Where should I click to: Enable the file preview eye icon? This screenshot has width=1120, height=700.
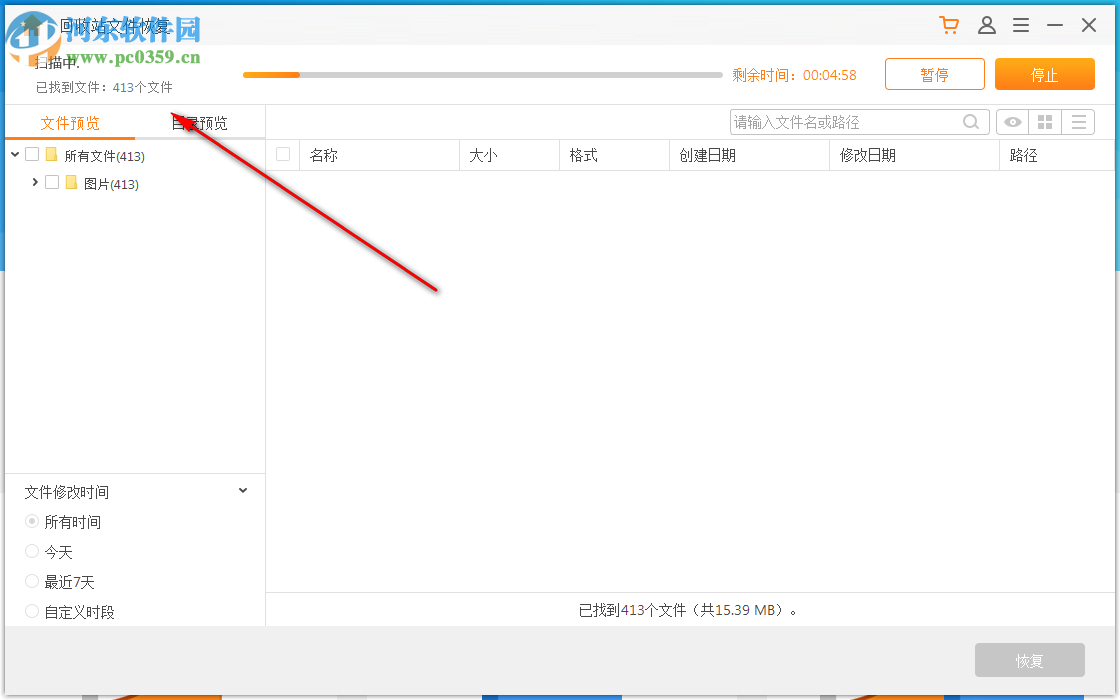click(x=1011, y=121)
